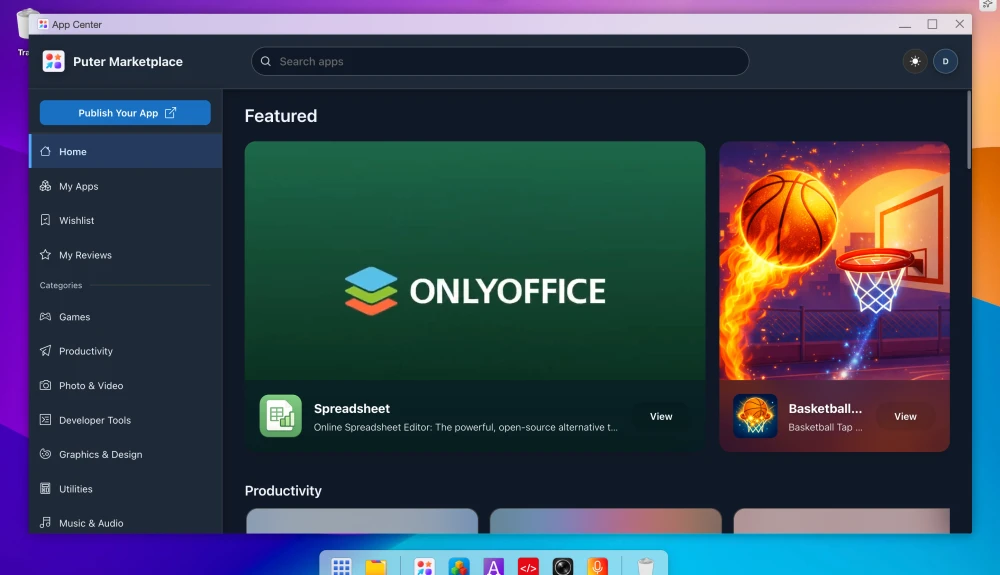Select the Music & Audio category

(126, 523)
